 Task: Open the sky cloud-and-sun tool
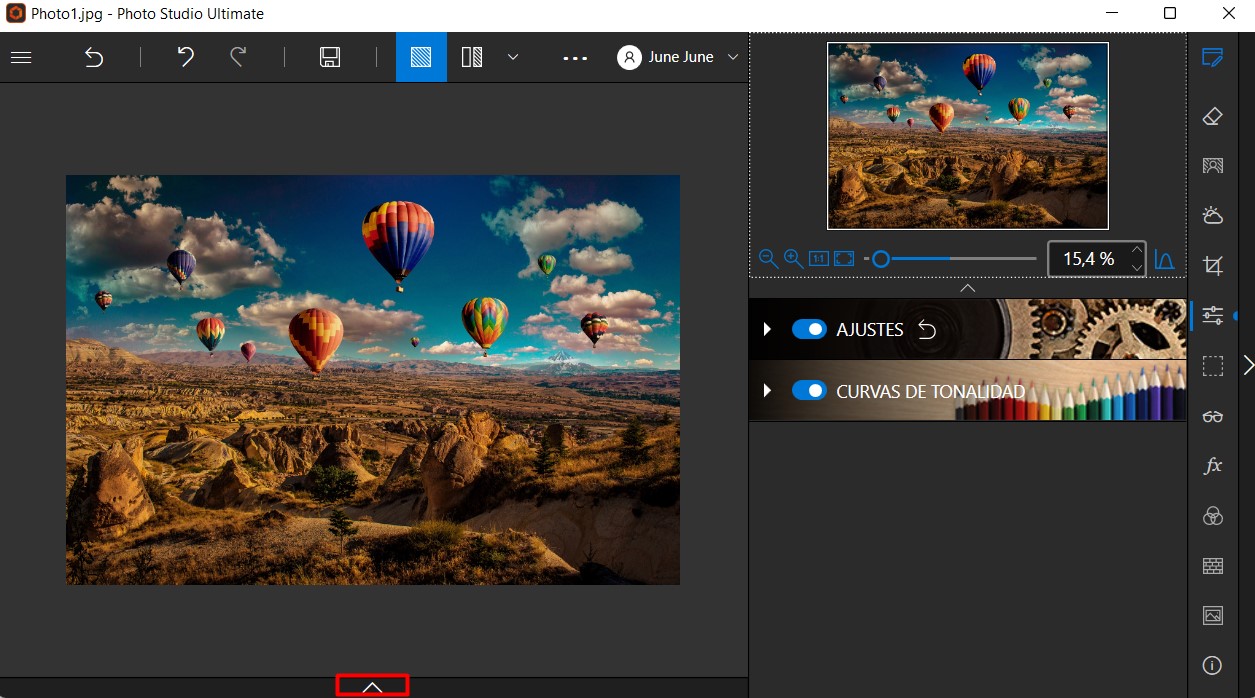pyautogui.click(x=1213, y=215)
